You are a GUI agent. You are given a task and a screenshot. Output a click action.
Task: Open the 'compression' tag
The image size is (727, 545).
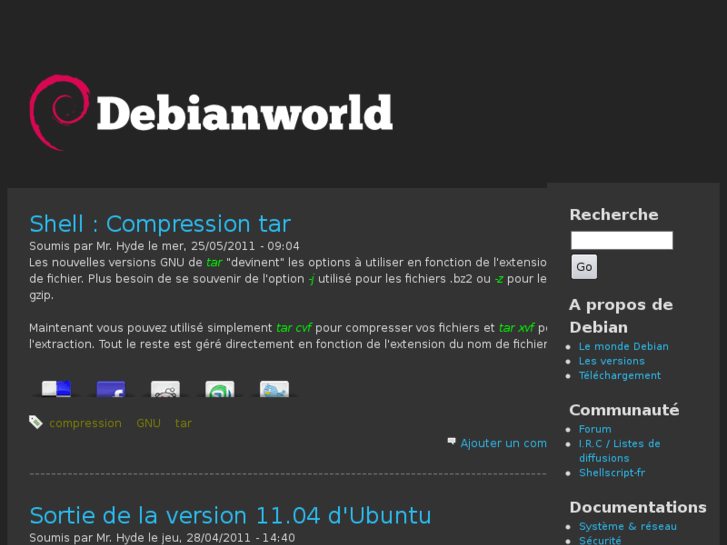tap(85, 423)
